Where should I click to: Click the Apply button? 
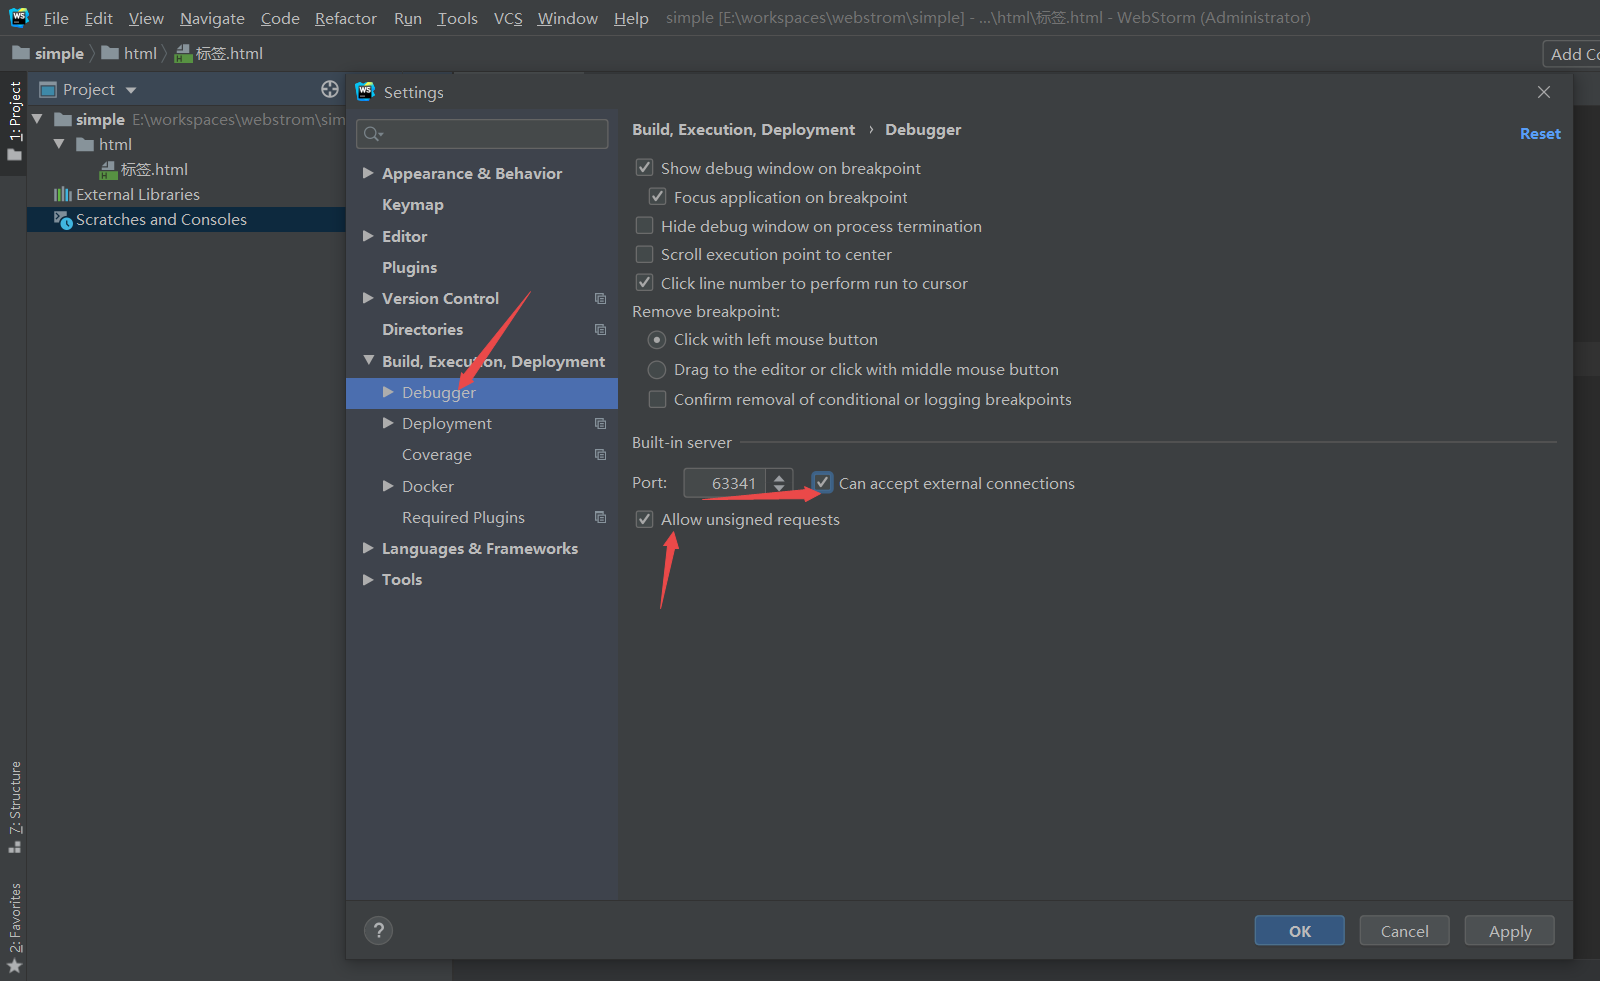(1509, 930)
